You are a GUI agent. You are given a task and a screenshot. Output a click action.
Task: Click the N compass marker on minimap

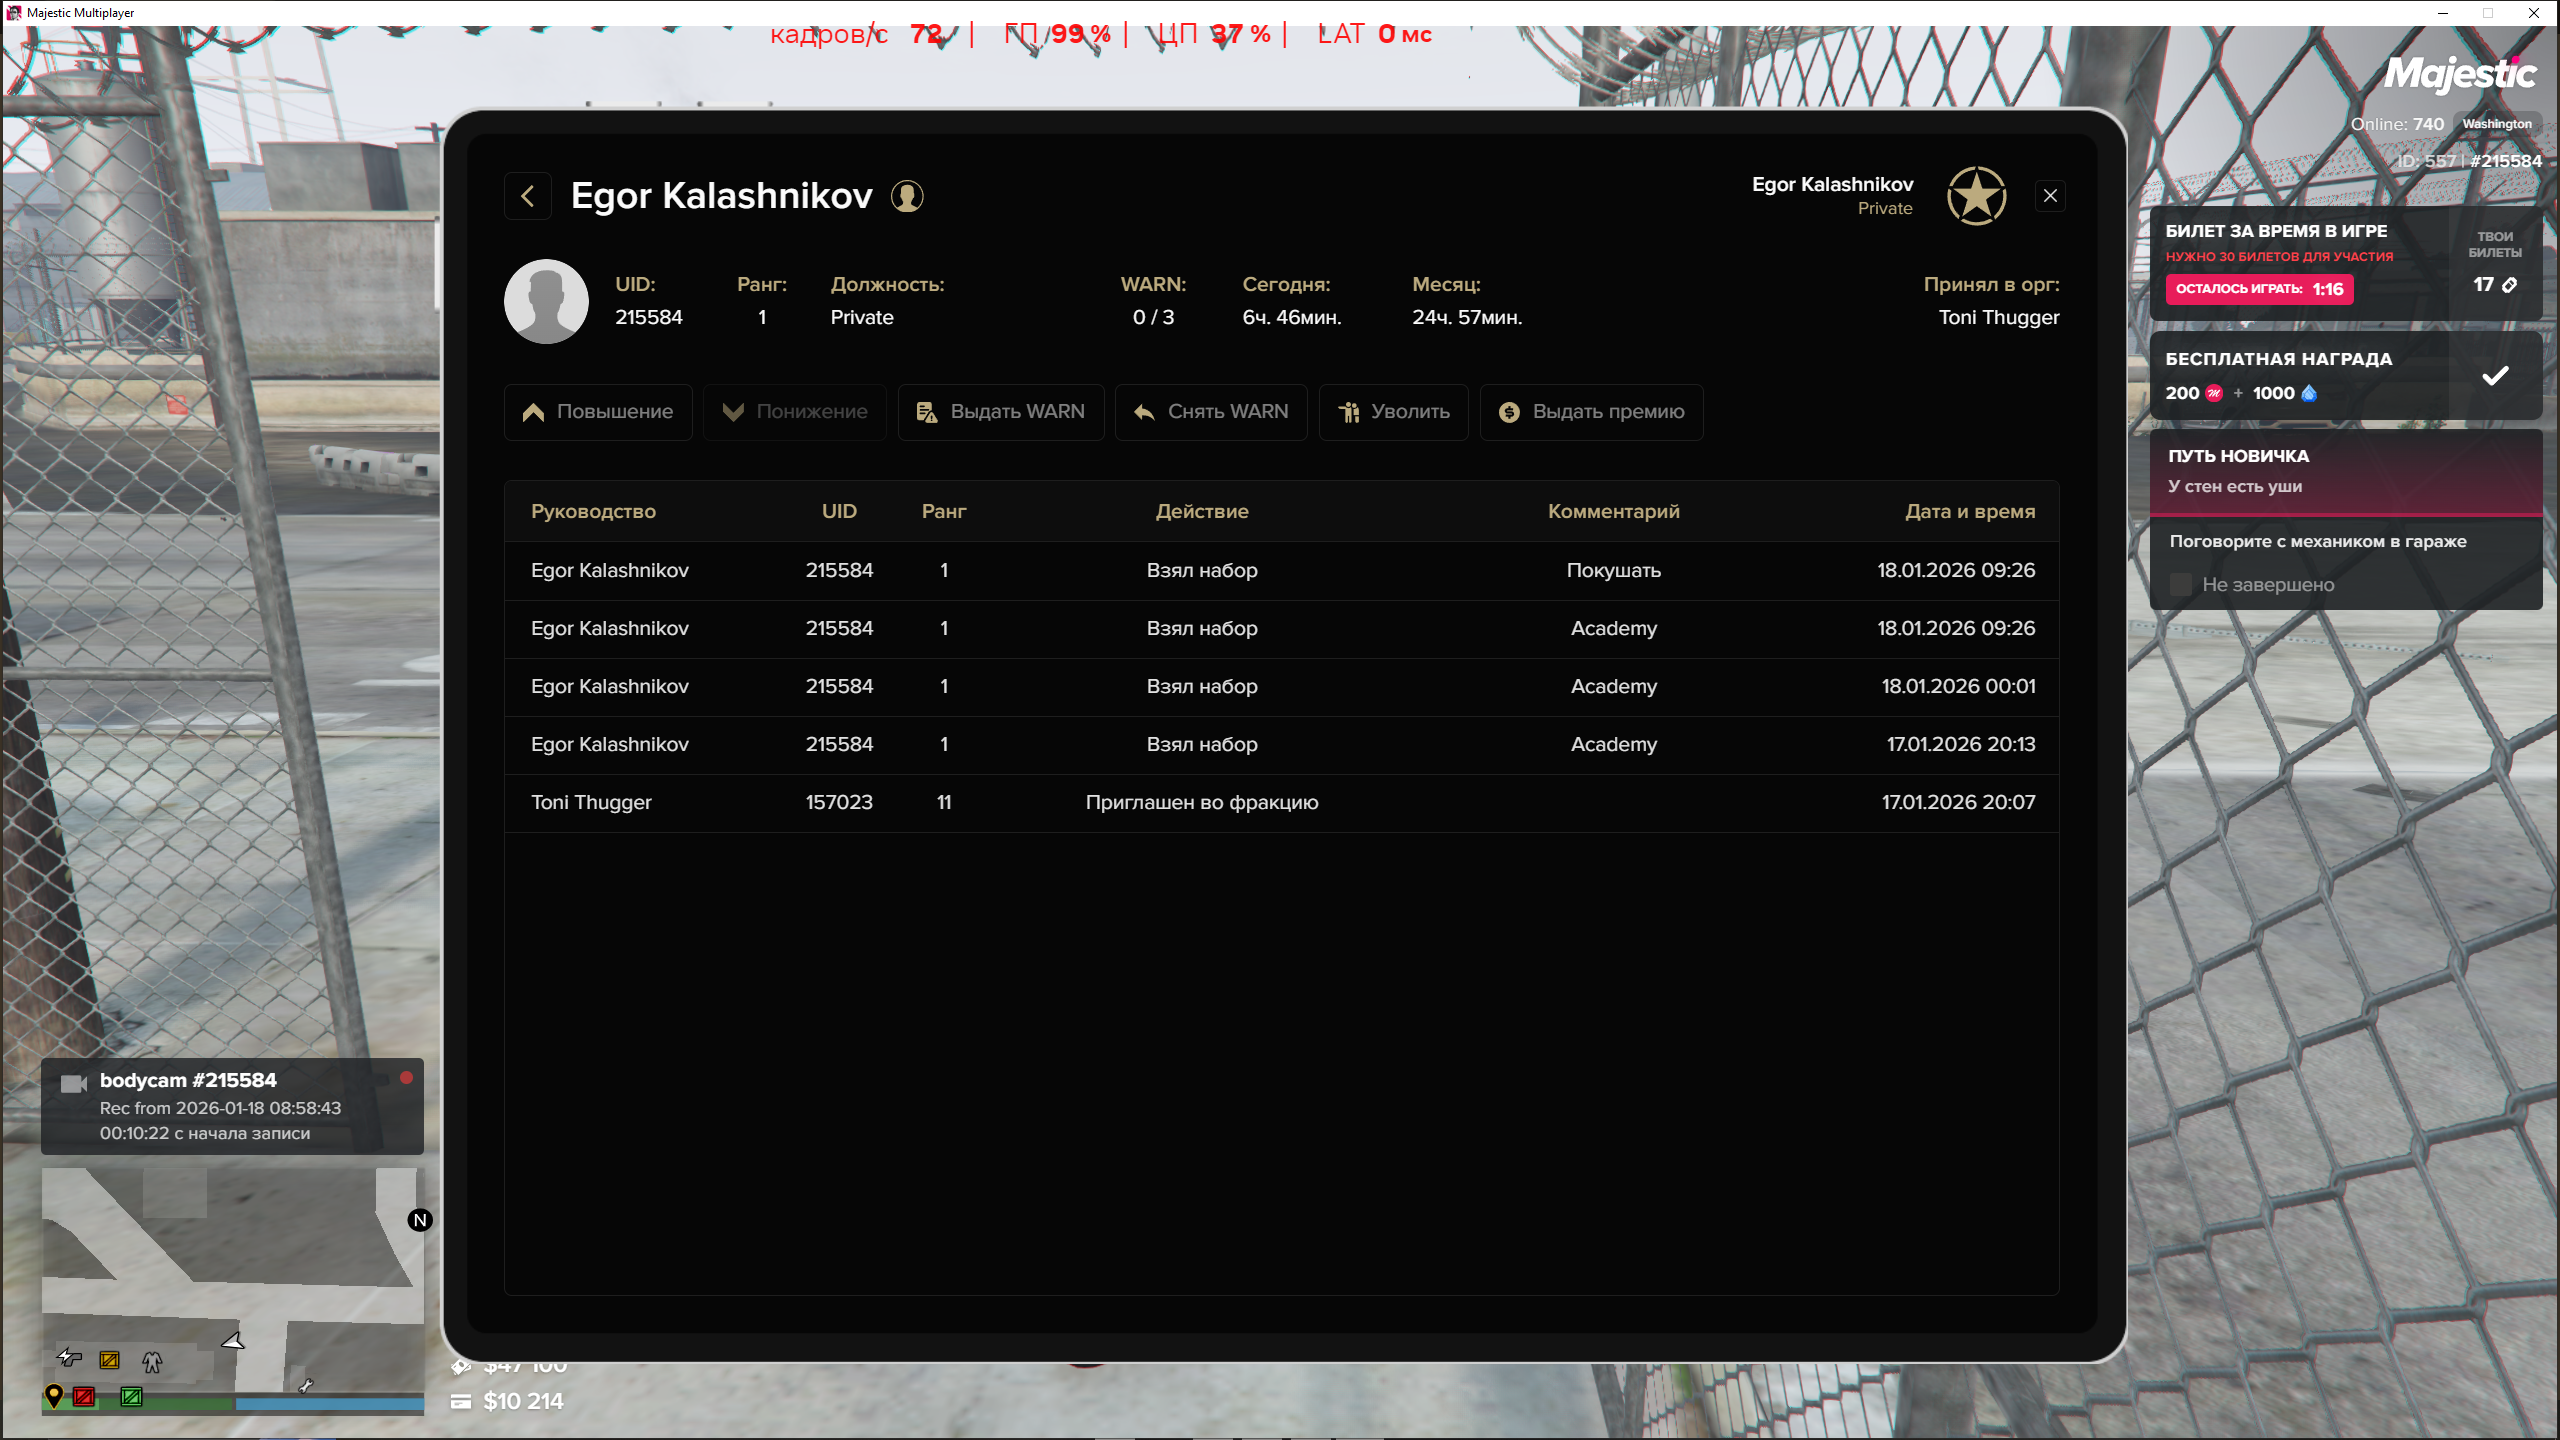pos(420,1220)
